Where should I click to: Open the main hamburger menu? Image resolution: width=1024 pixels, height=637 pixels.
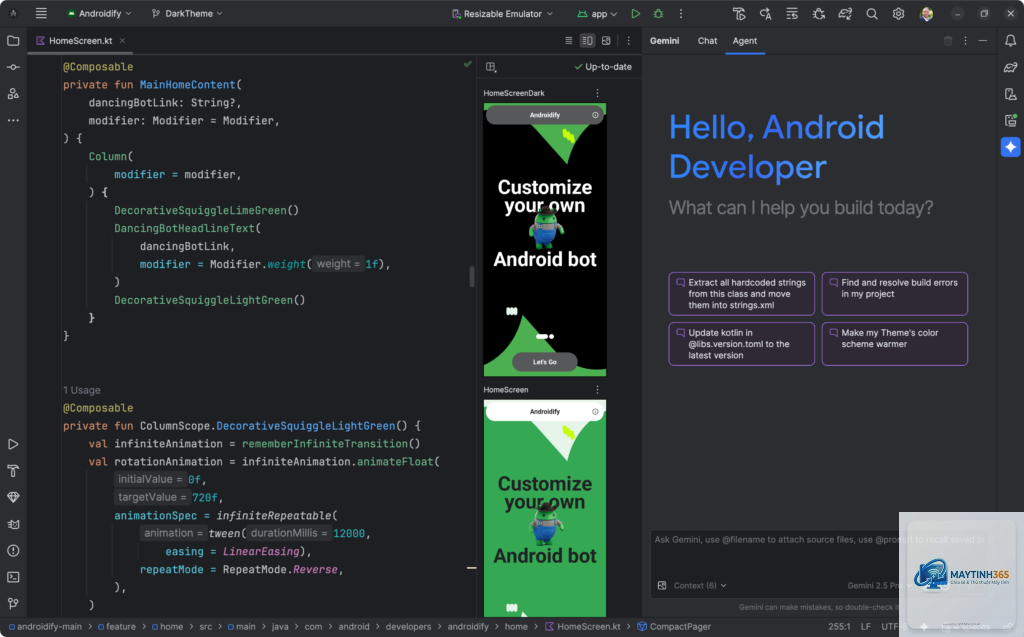click(x=41, y=13)
